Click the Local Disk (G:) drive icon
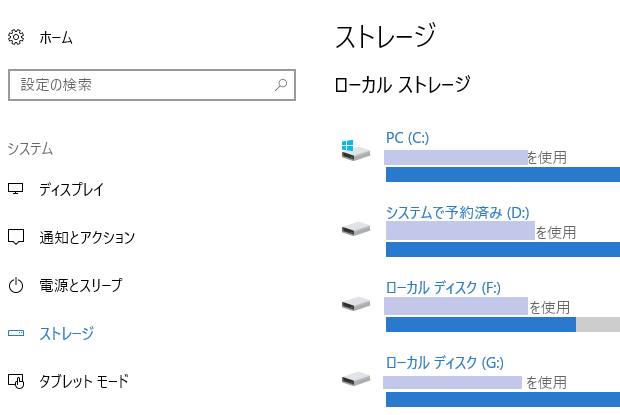The width and height of the screenshot is (620, 415). click(354, 378)
